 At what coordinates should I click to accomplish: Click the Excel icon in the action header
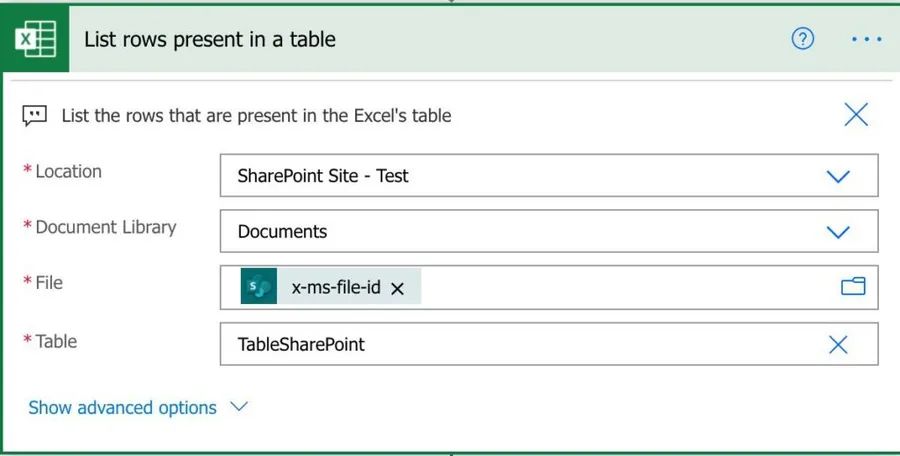[x=35, y=40]
